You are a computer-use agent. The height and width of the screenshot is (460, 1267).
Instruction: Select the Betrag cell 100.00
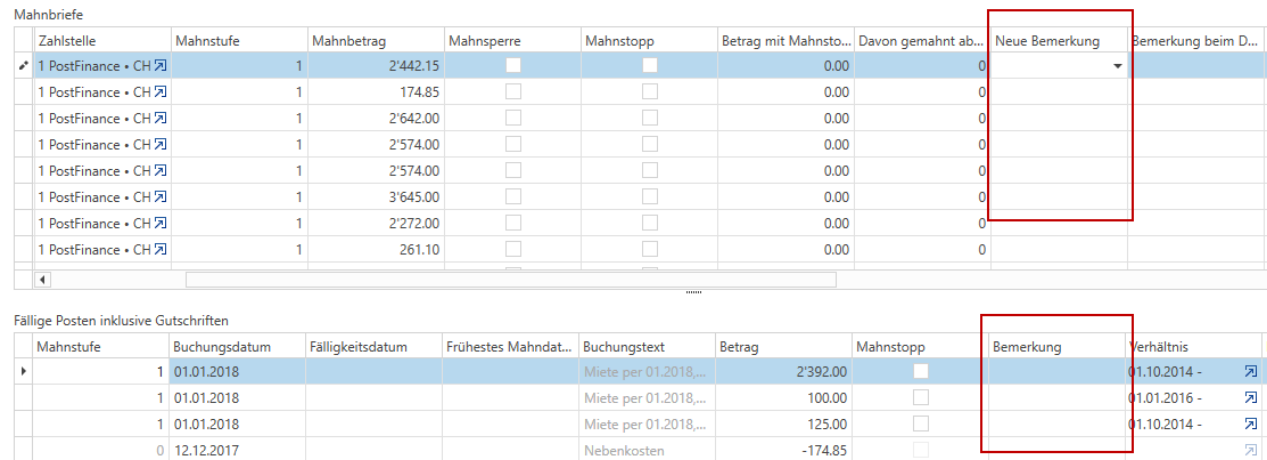784,397
